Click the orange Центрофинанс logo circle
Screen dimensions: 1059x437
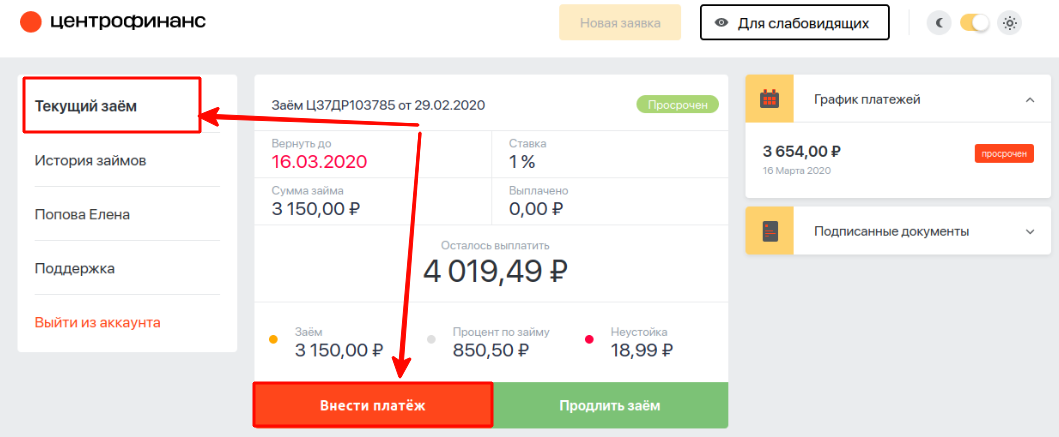pyautogui.click(x=31, y=22)
